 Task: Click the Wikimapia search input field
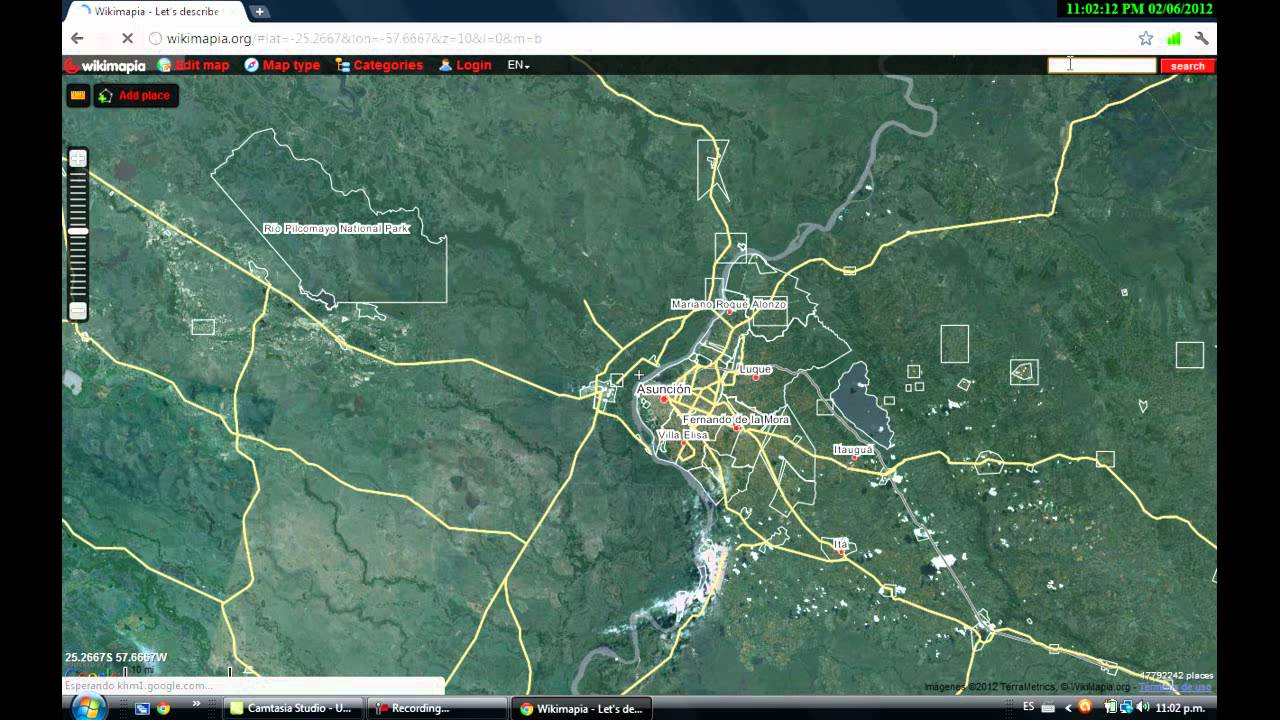[x=1102, y=66]
